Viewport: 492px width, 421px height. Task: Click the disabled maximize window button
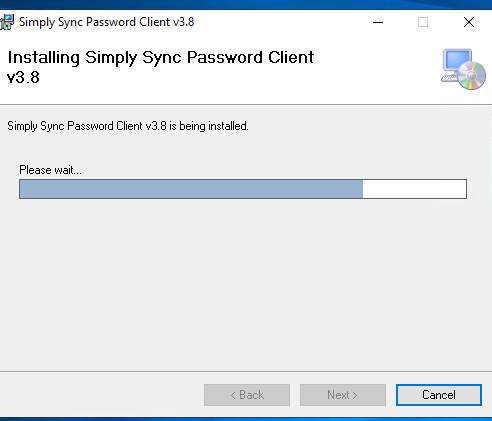pos(423,22)
